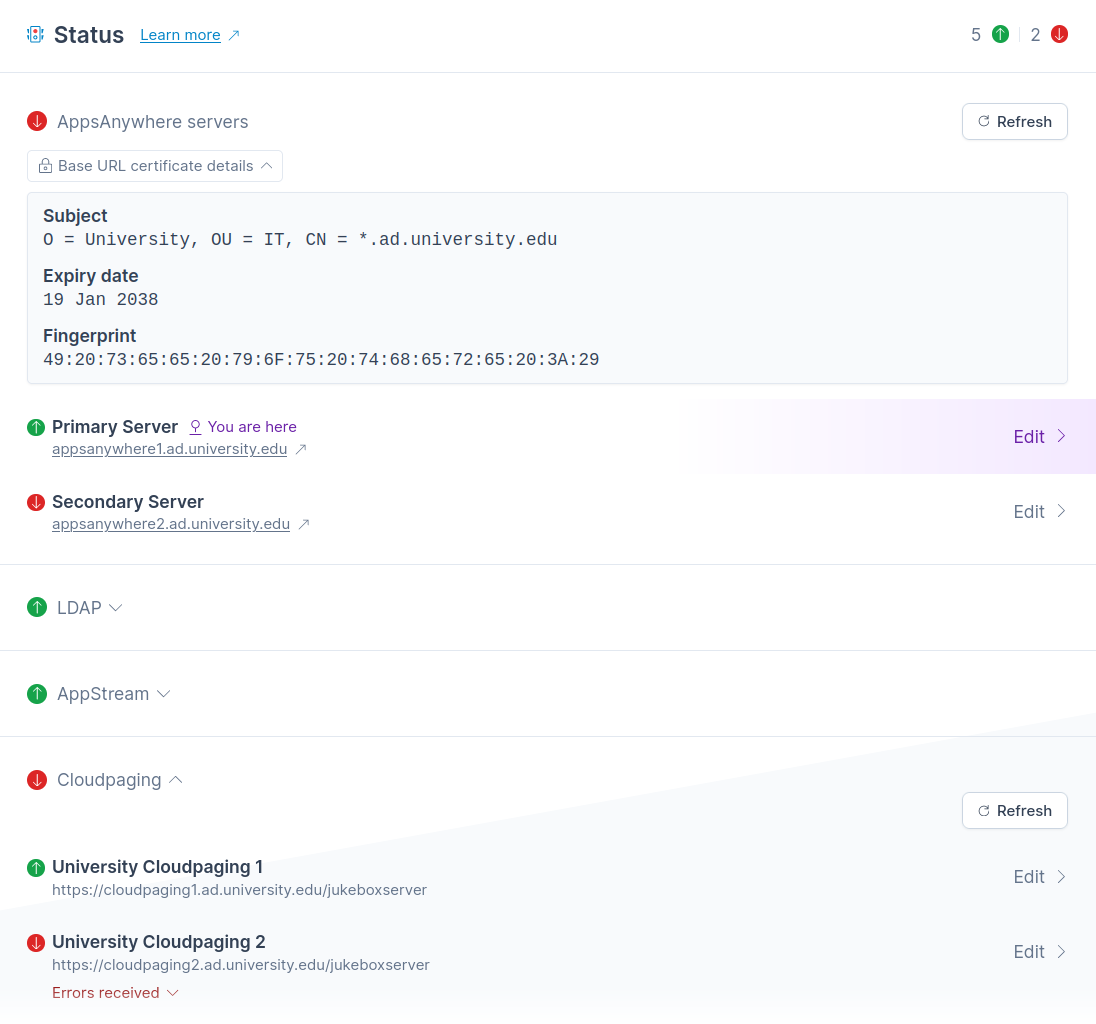Click the "You are here" location pin
Screen dimensions: 1096x1024
[196, 427]
